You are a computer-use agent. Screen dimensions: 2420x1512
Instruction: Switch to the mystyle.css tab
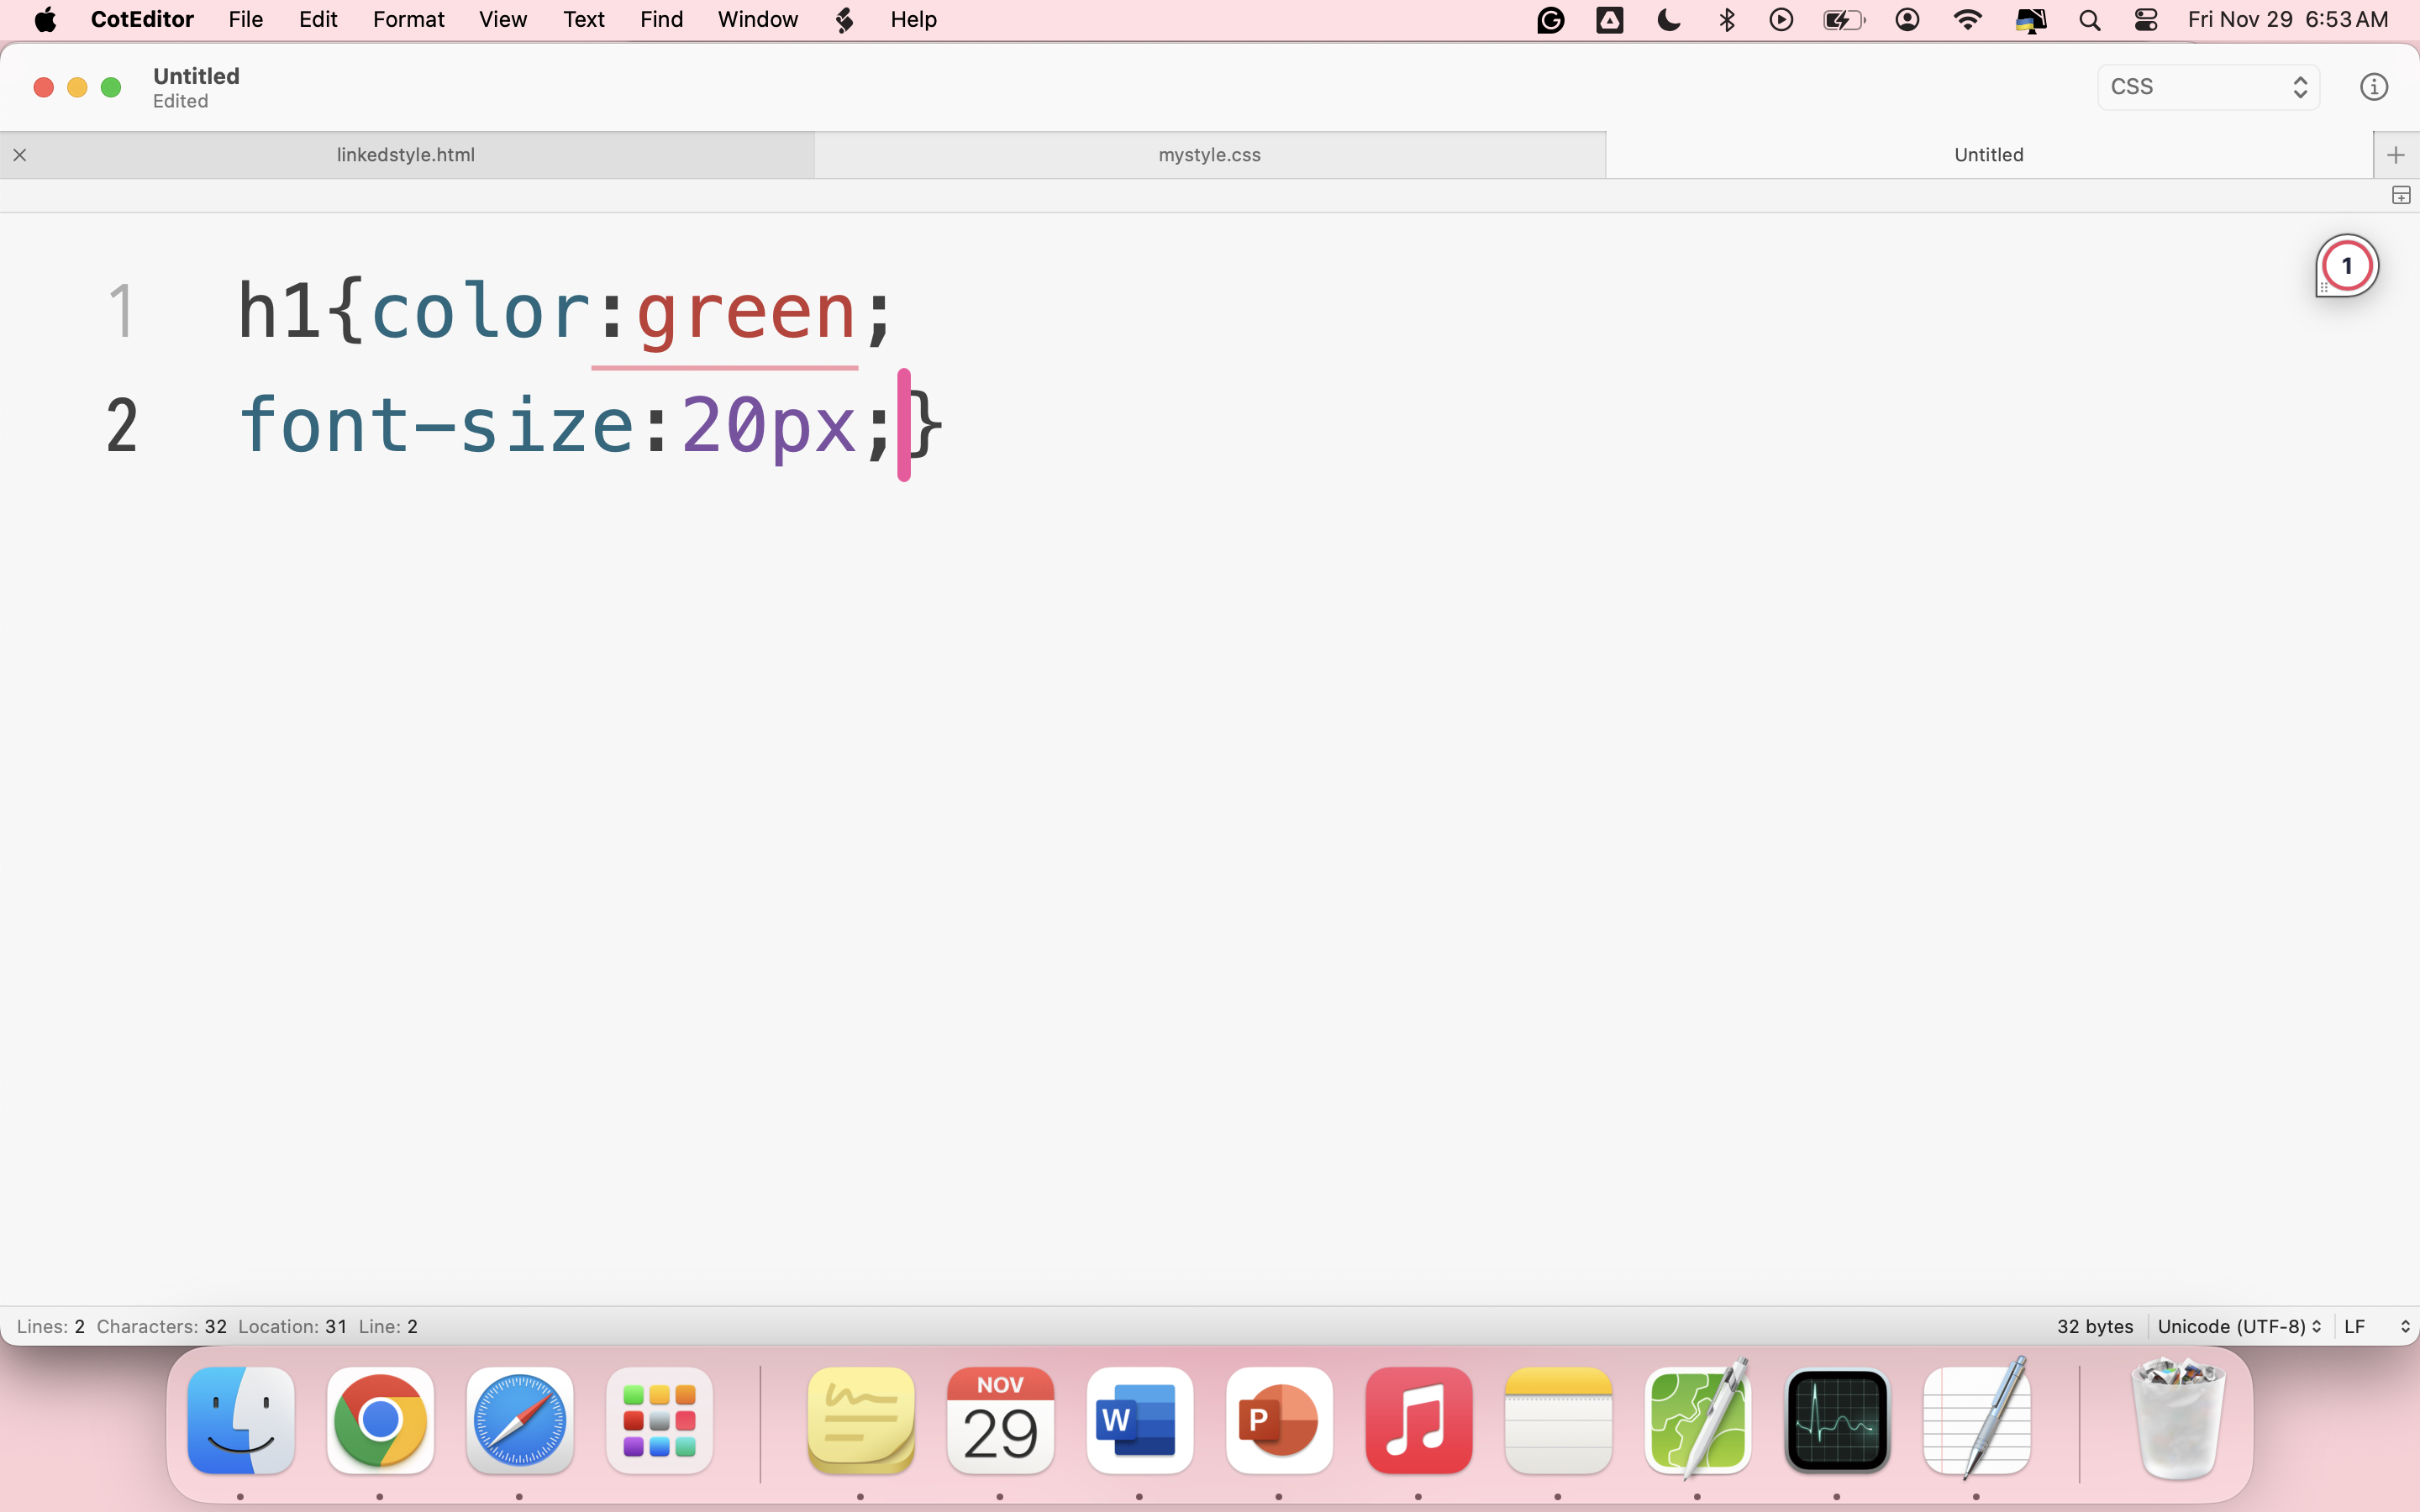tap(1209, 155)
